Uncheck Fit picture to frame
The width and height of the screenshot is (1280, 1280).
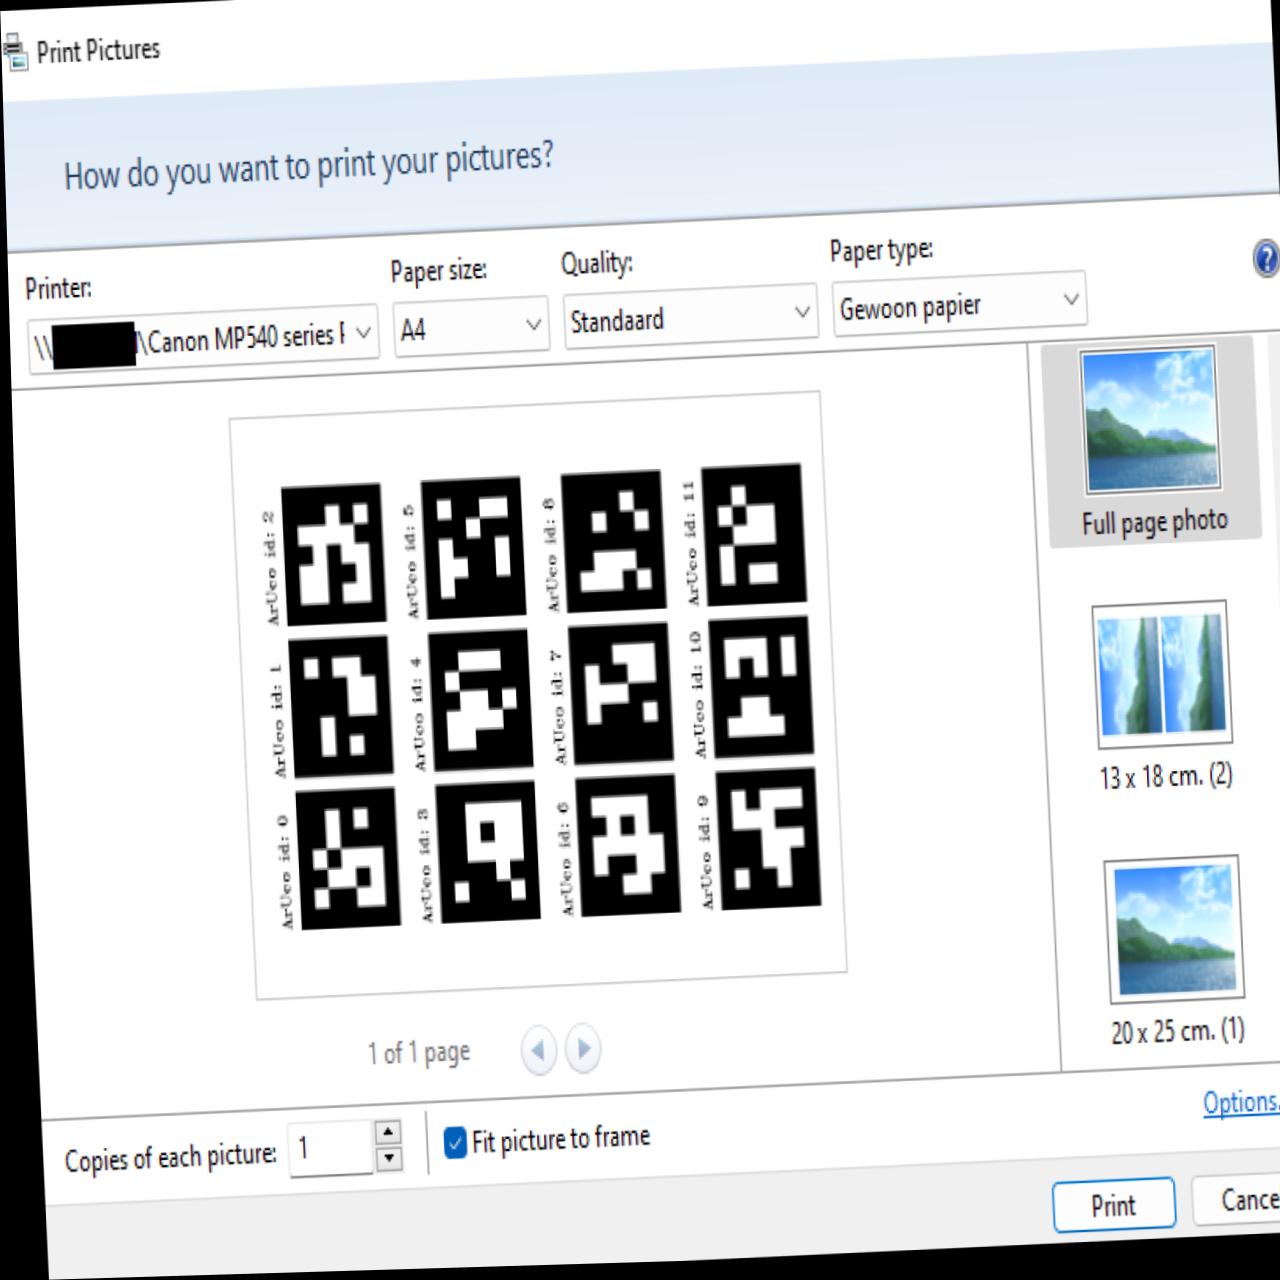click(x=455, y=1142)
